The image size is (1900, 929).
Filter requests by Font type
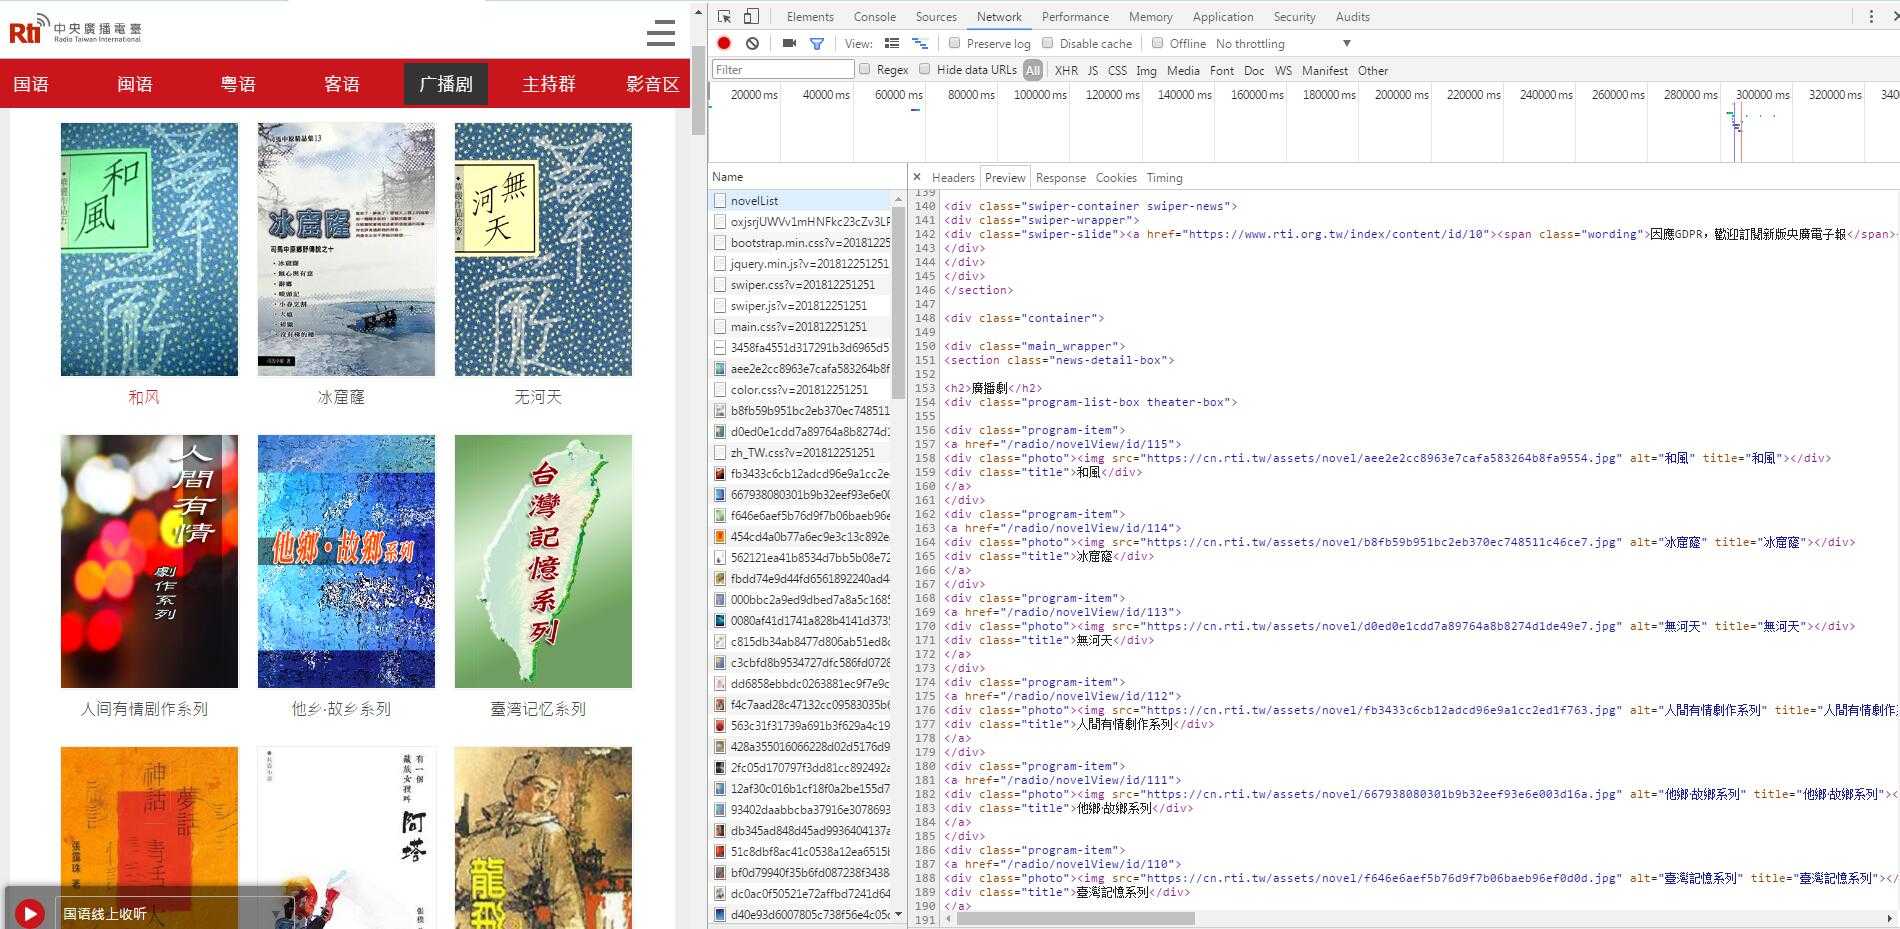(x=1222, y=70)
